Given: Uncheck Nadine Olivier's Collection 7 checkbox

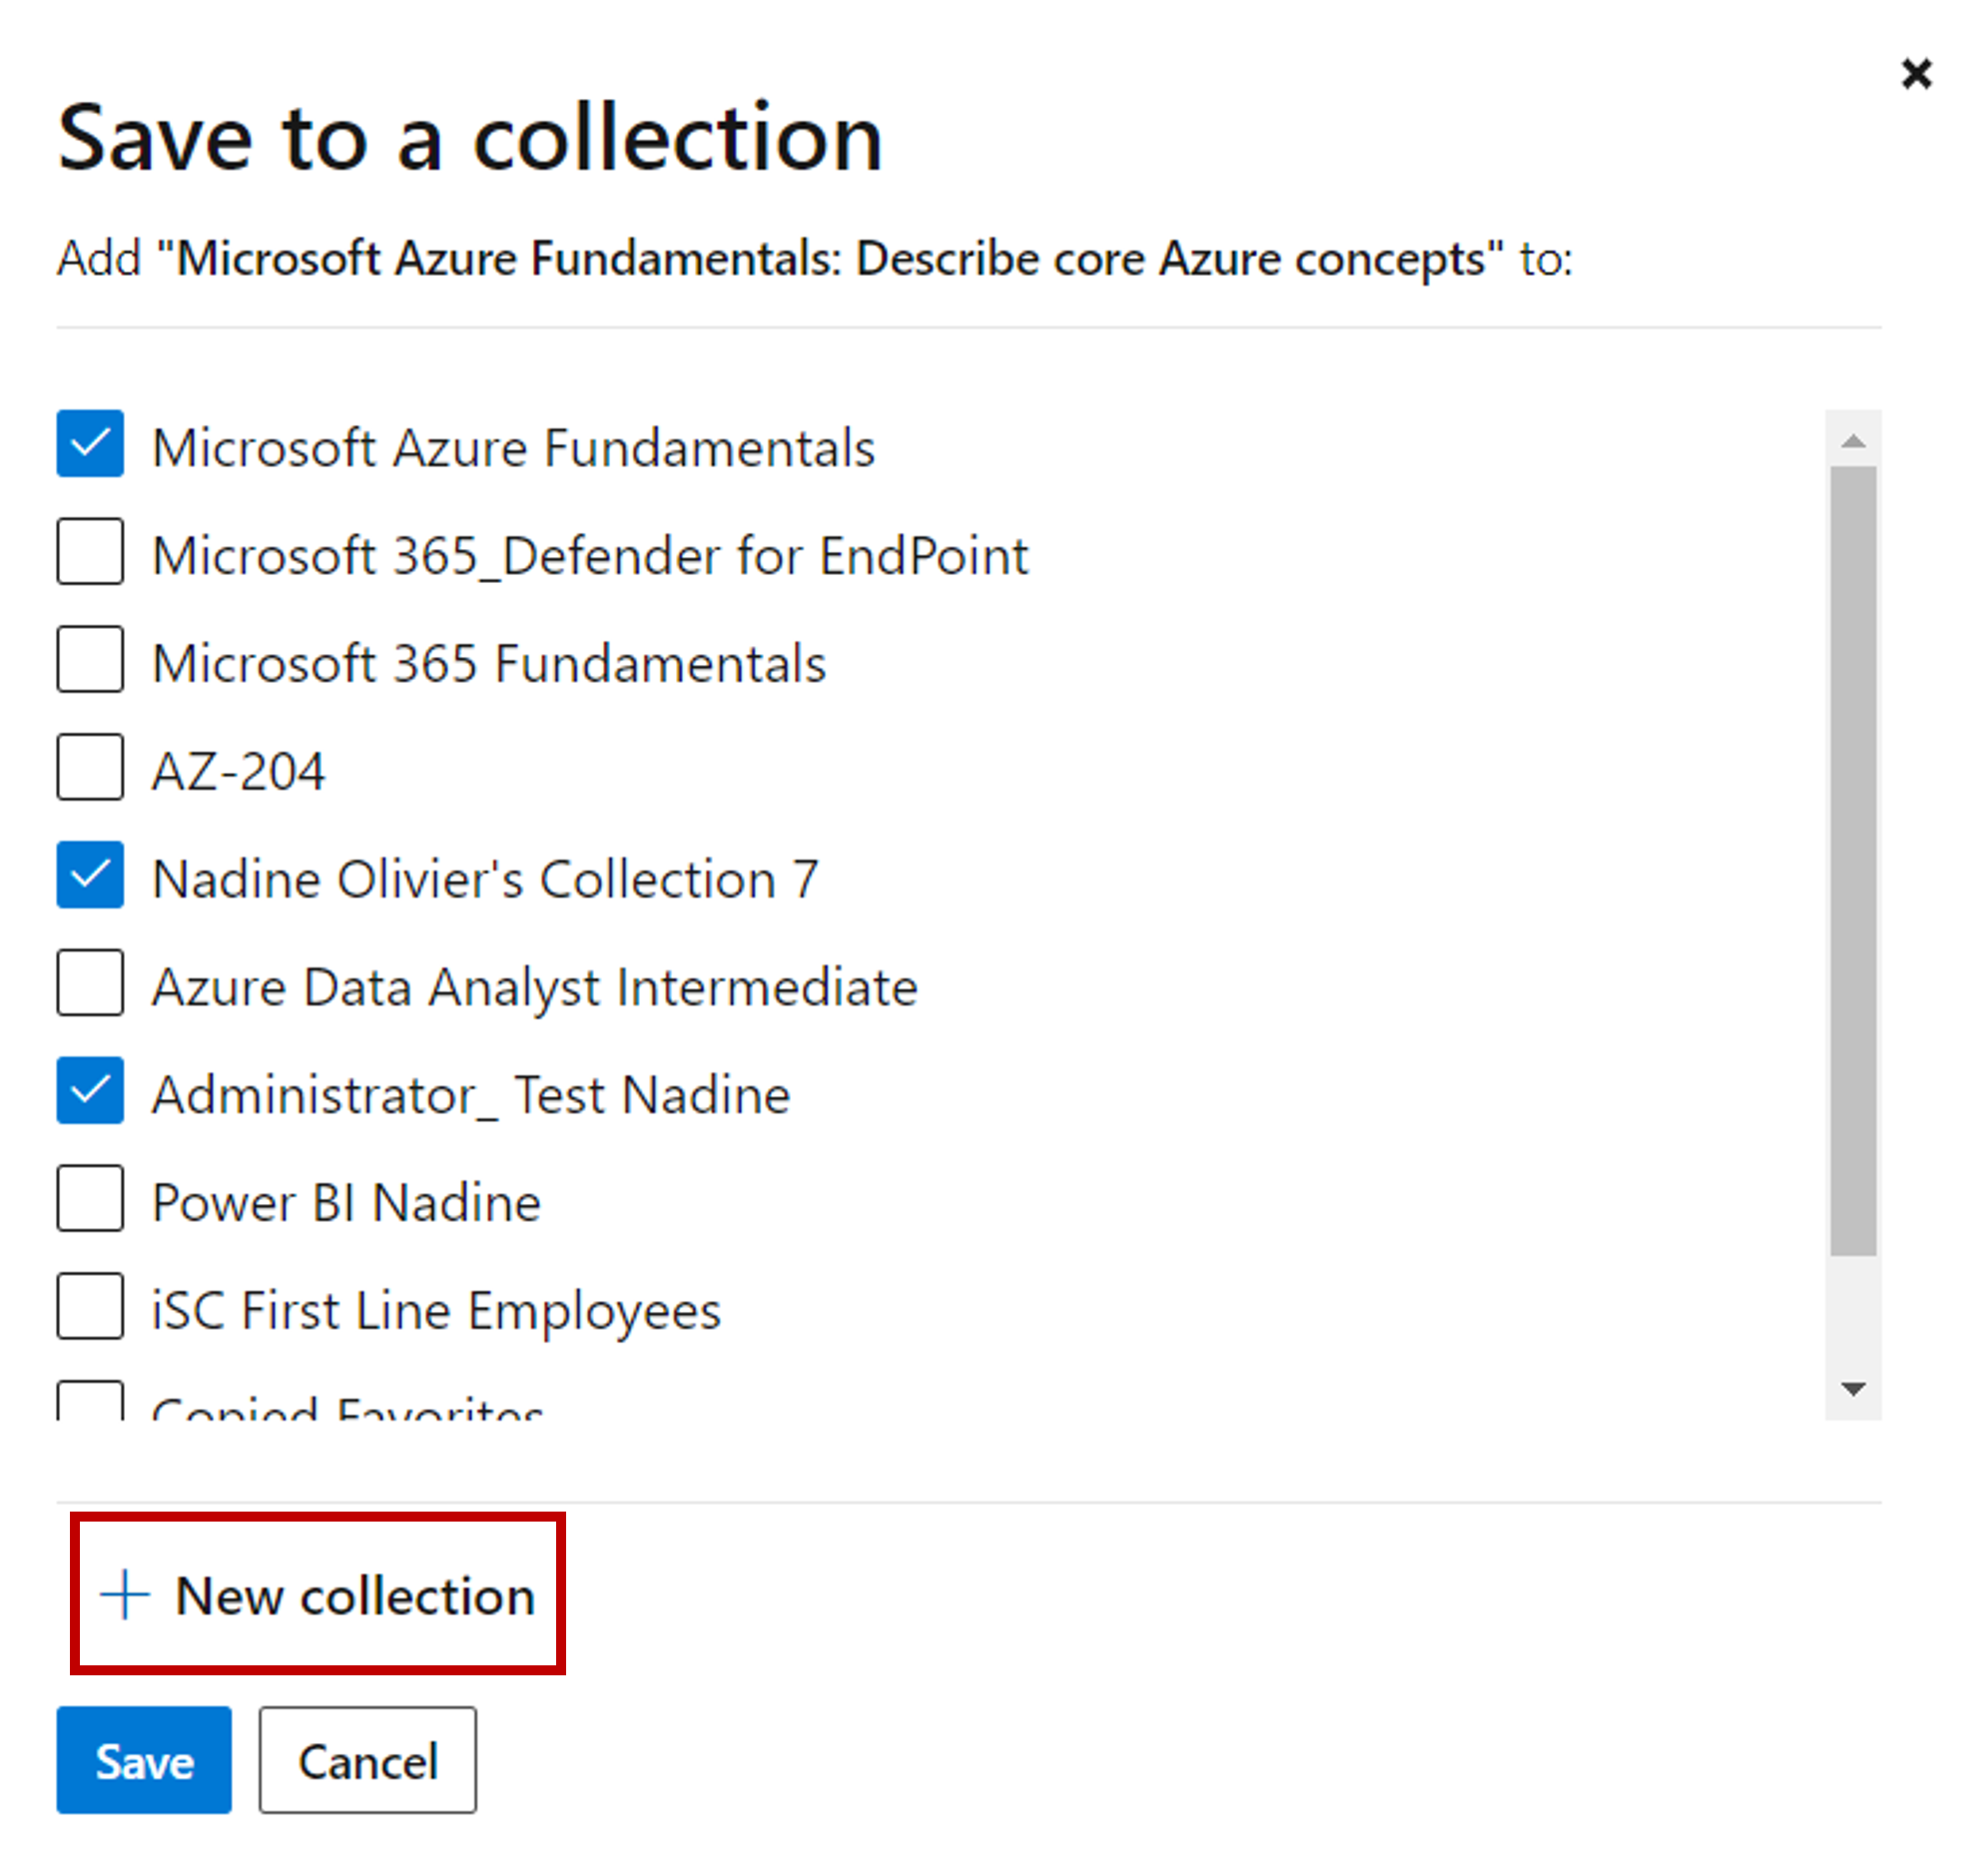Looking at the screenshot, I should click(90, 875).
